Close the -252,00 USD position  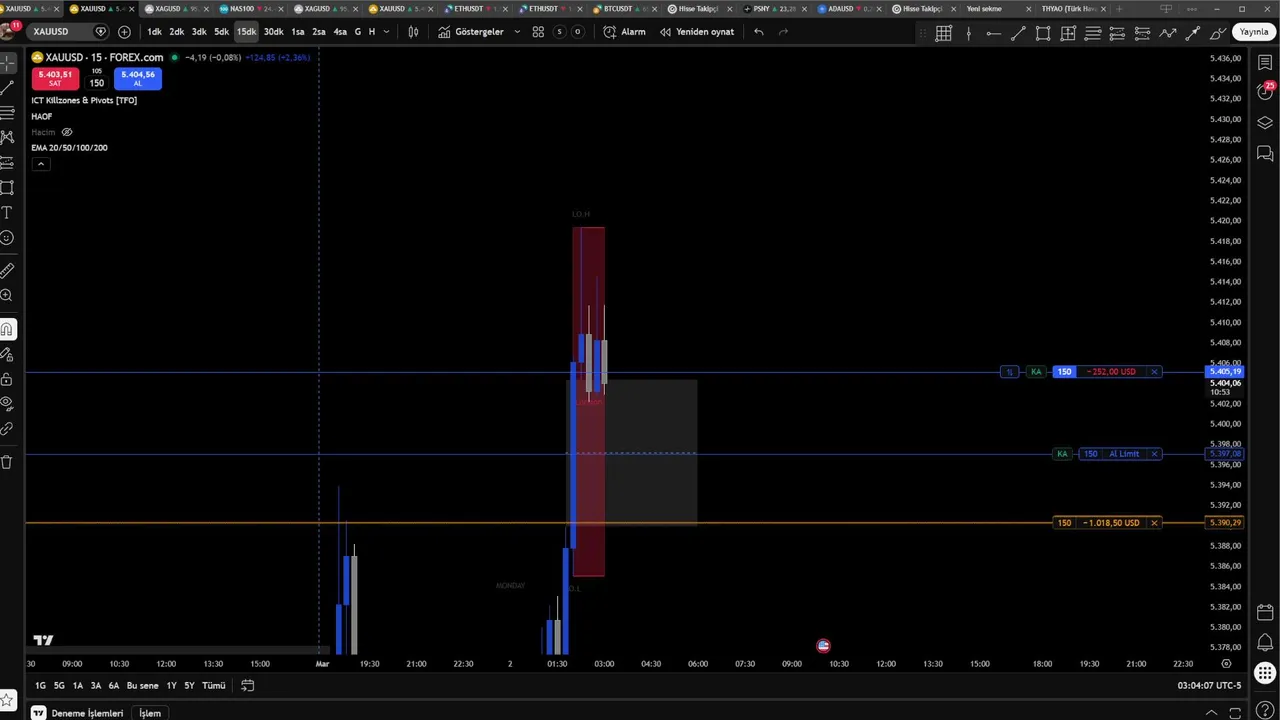click(1154, 372)
